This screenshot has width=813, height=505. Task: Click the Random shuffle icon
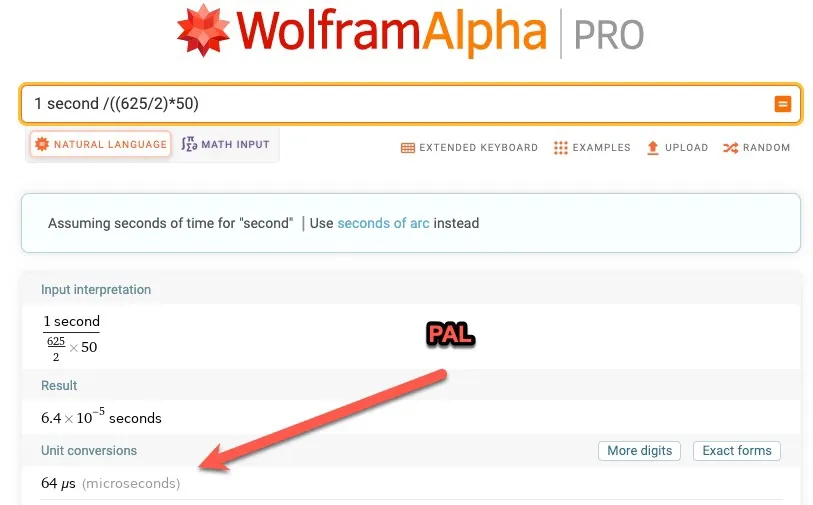click(731, 148)
